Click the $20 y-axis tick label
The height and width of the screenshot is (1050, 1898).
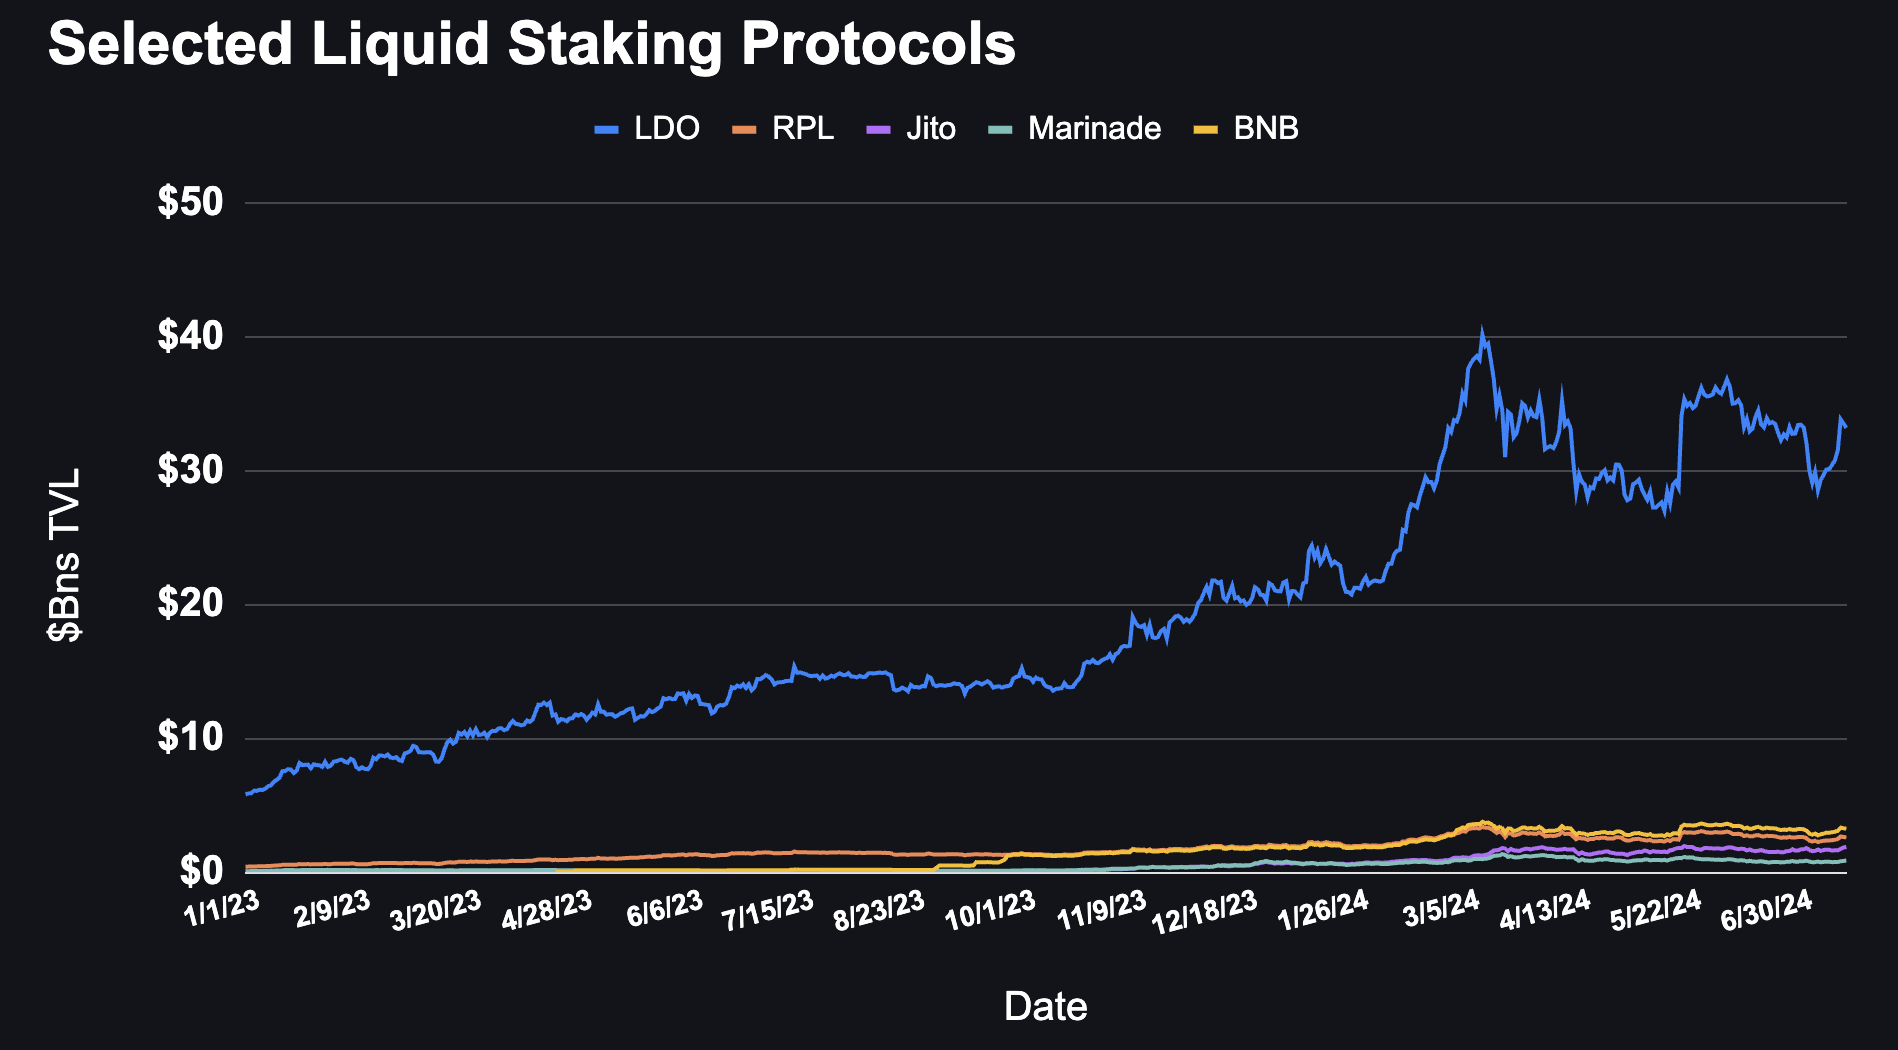pos(190,604)
